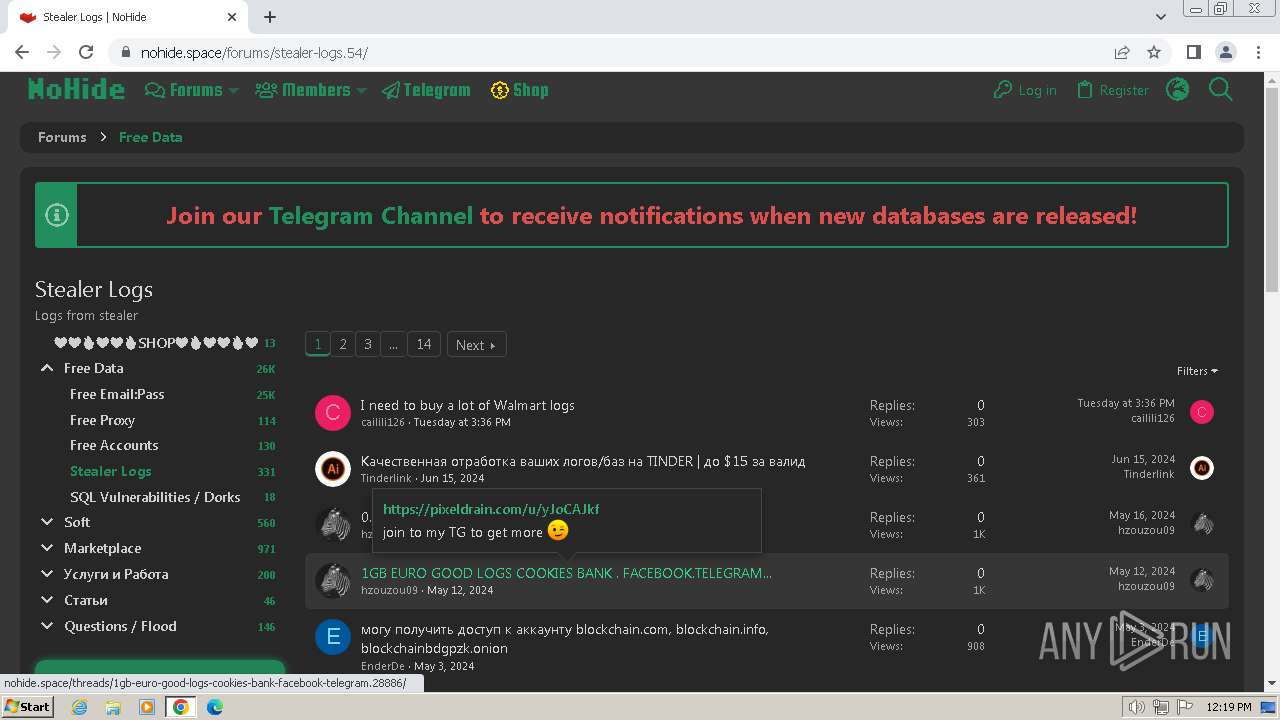This screenshot has width=1280, height=720.
Task: Click the browser address bar
Action: (x=620, y=52)
